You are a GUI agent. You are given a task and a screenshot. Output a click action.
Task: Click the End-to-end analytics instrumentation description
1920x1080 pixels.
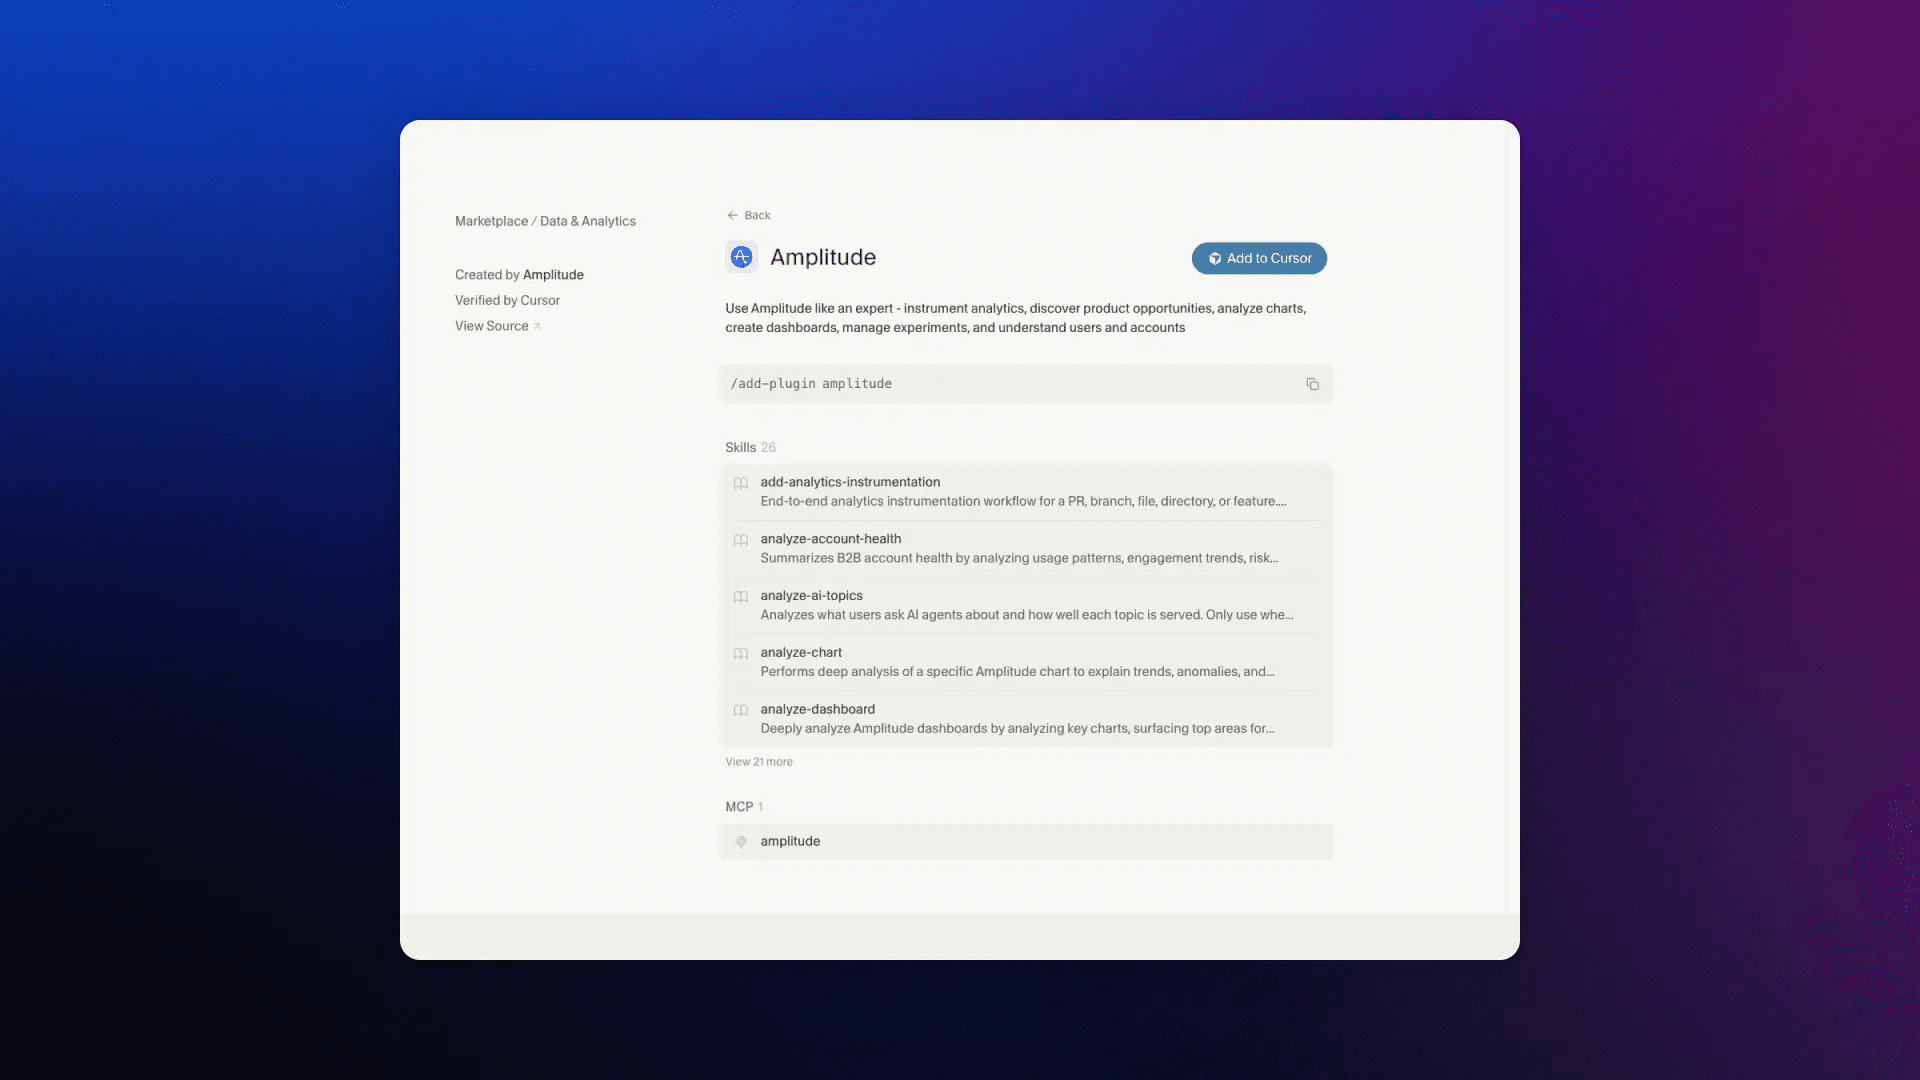point(1023,502)
